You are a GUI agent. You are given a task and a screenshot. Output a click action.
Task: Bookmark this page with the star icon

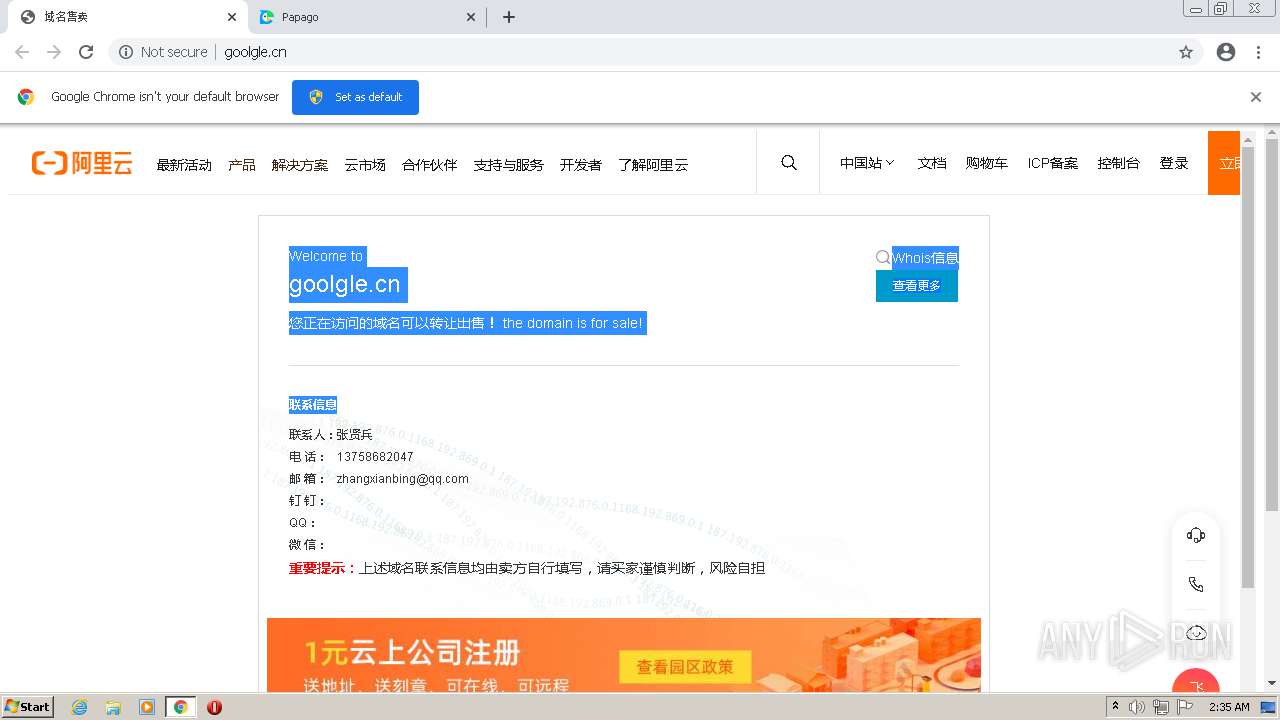pos(1186,52)
